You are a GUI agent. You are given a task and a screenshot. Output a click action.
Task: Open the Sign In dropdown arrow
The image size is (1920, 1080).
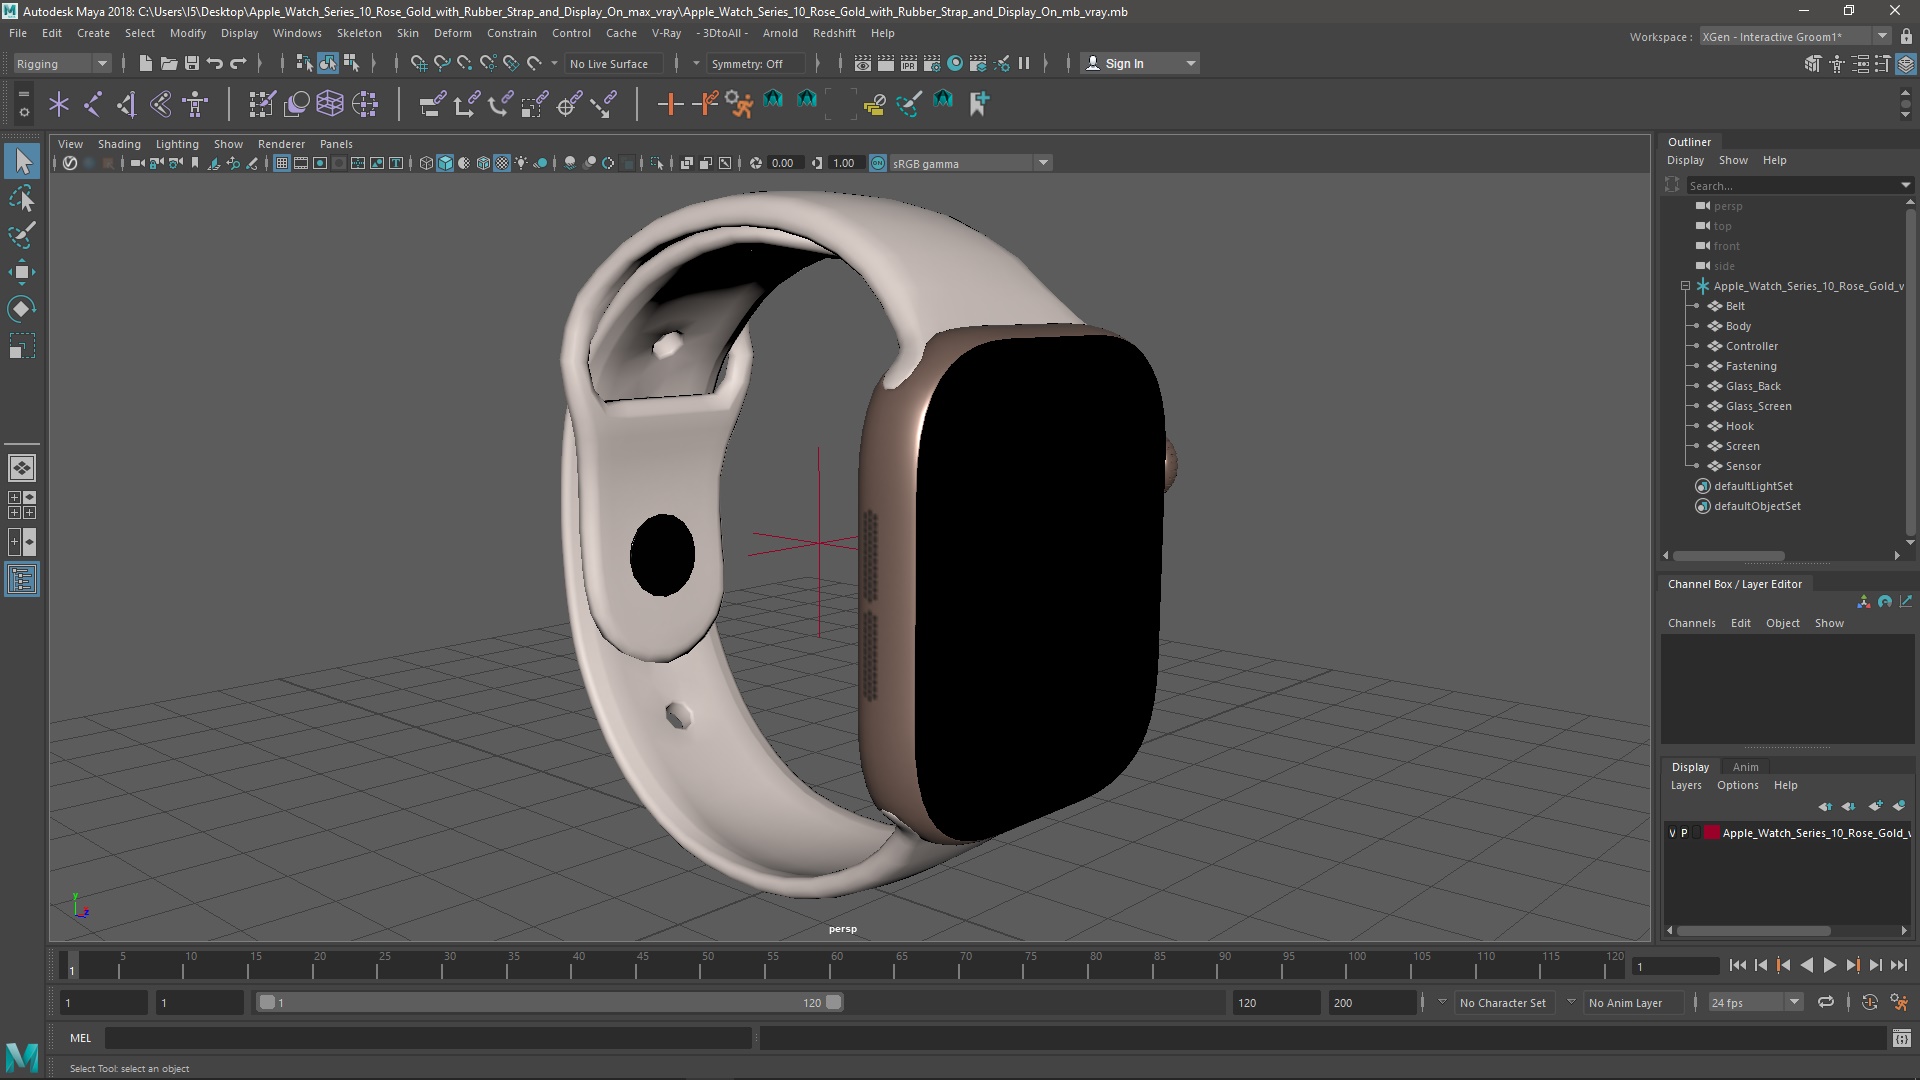pos(1190,63)
